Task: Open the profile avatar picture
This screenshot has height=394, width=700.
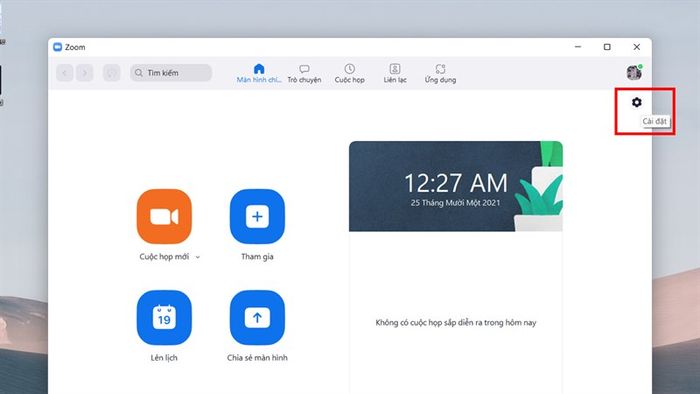Action: (x=634, y=72)
